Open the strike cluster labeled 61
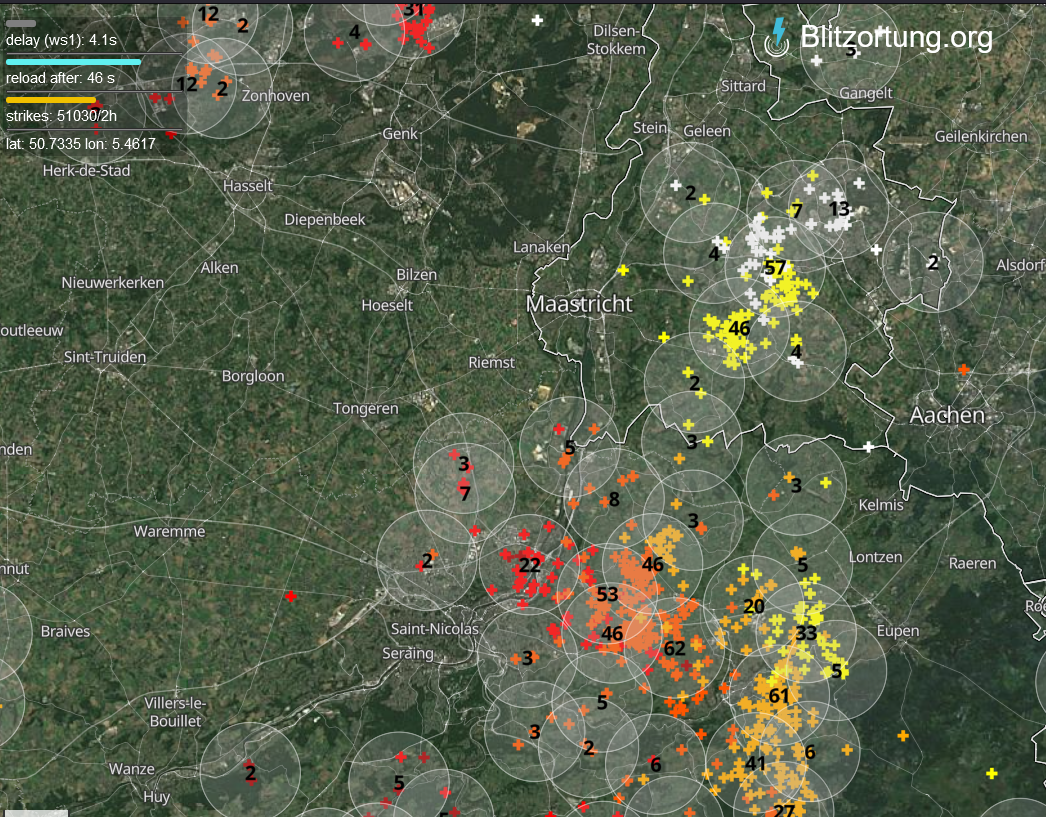 [779, 696]
